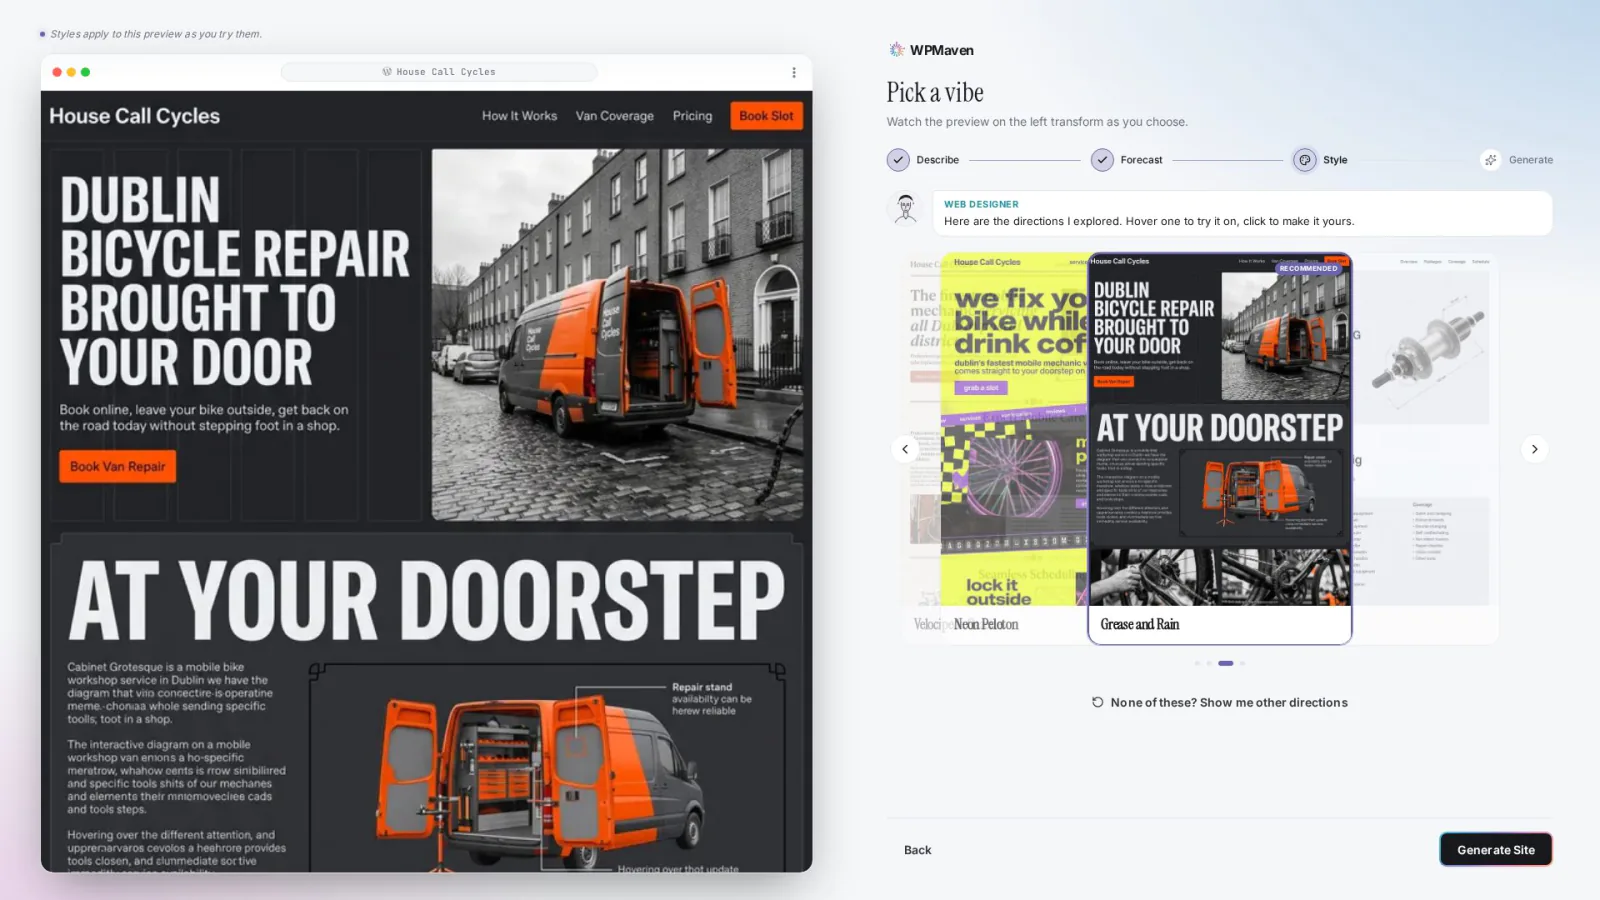Screen dimensions: 1600x900
Task: Click the Style step label
Action: pyautogui.click(x=1335, y=160)
